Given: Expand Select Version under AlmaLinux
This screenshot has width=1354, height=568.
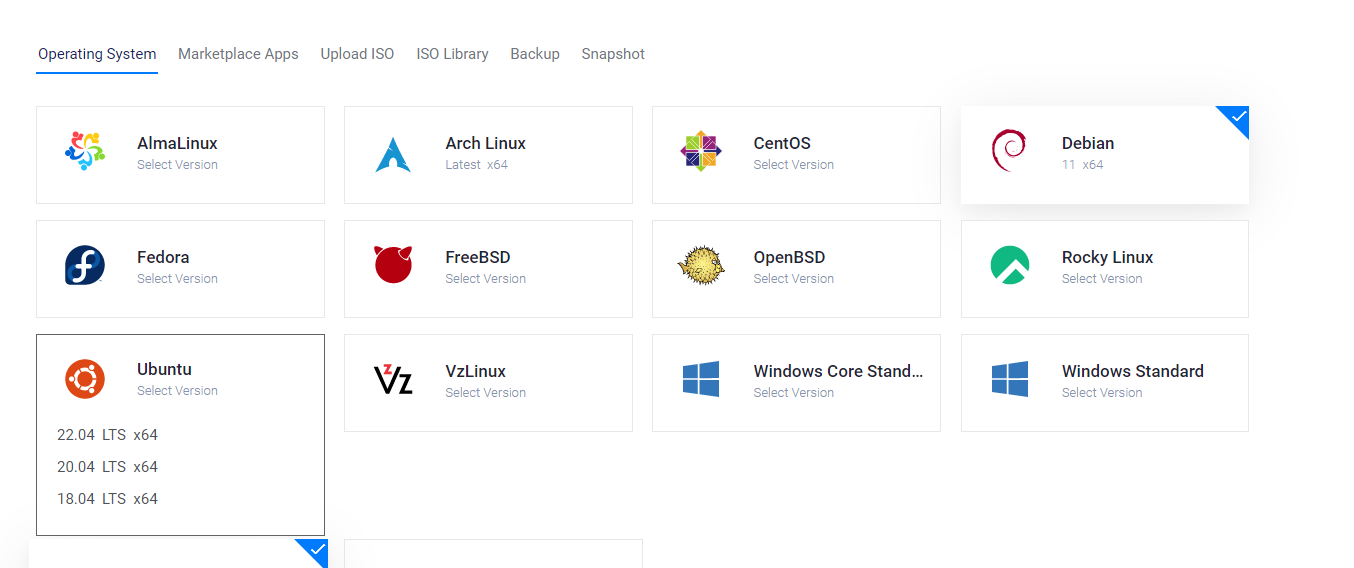Looking at the screenshot, I should (x=177, y=165).
